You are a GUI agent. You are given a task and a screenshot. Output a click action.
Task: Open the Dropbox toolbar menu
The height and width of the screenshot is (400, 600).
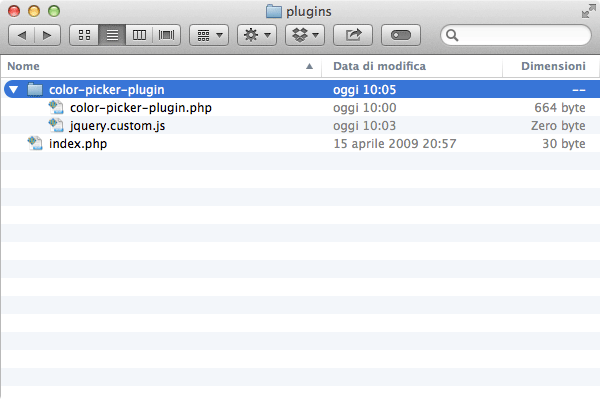point(305,36)
